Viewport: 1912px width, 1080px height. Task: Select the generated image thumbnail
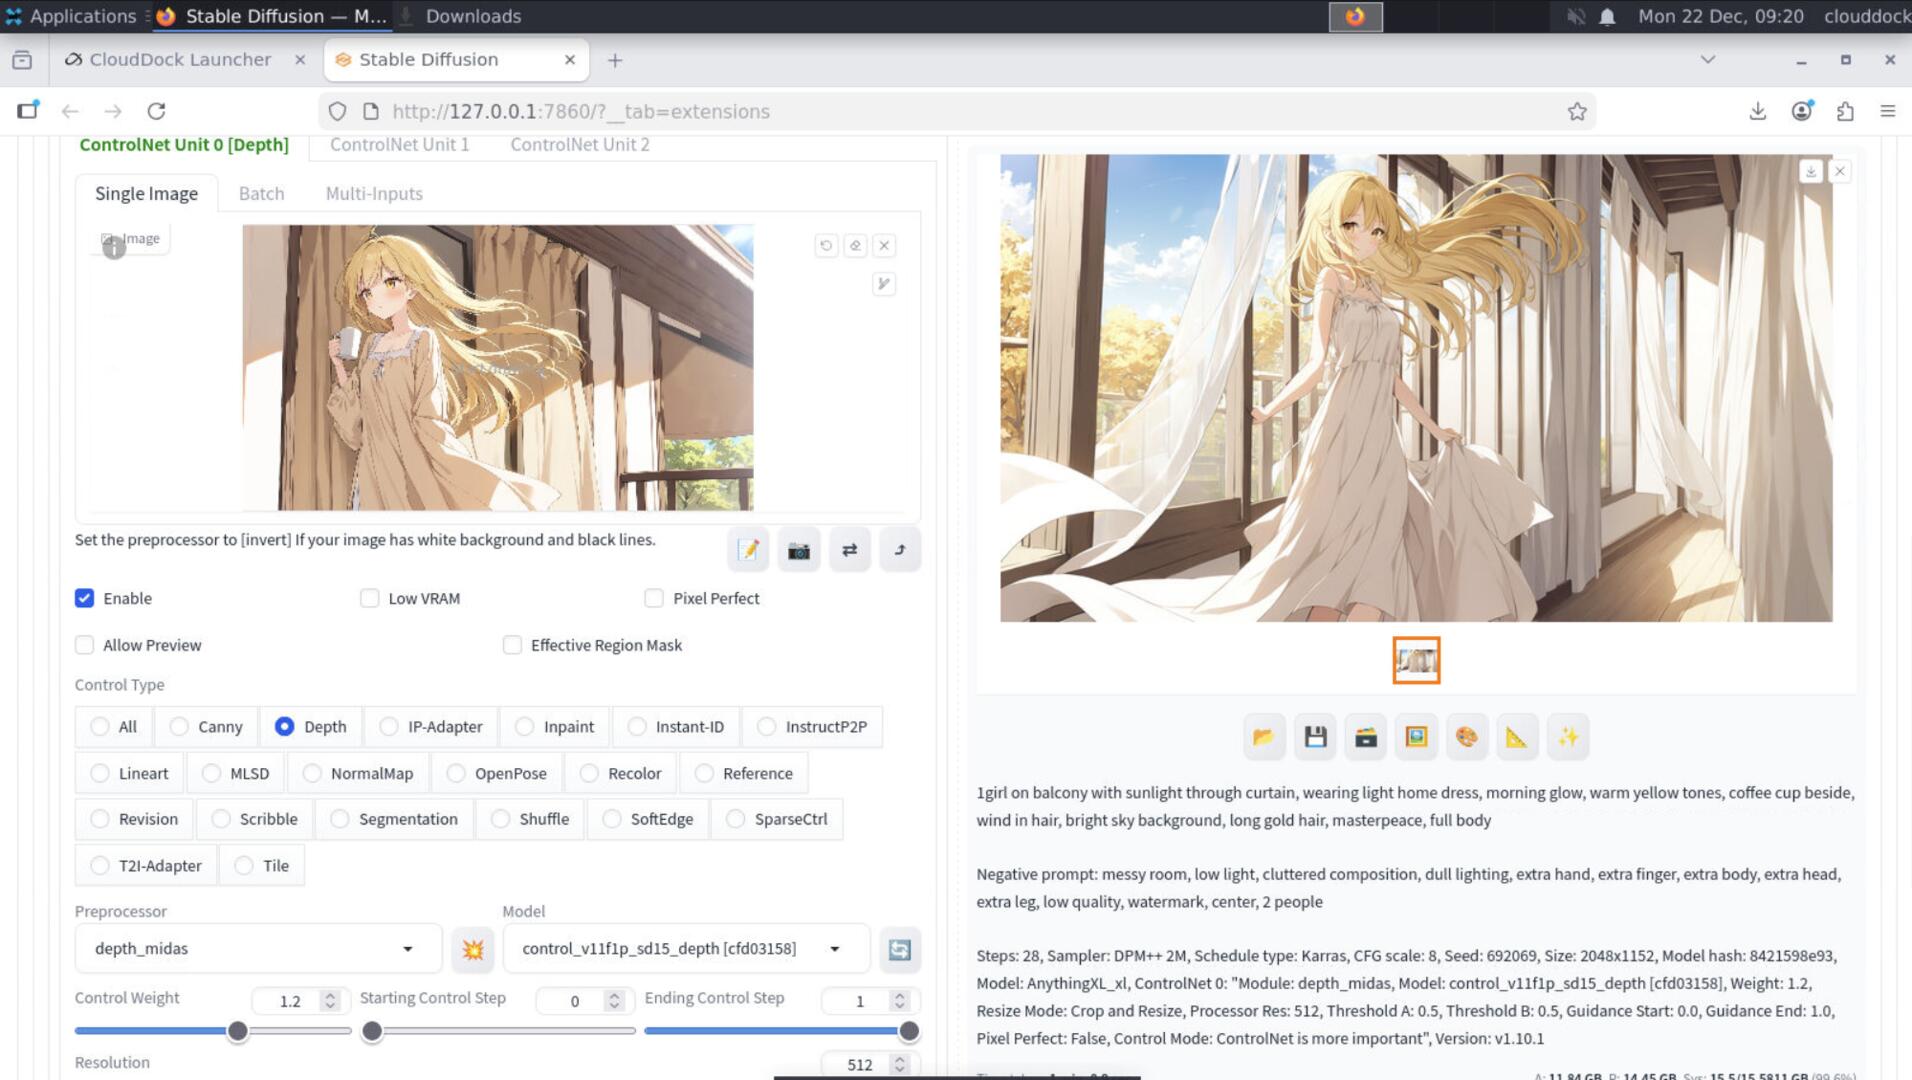[1416, 660]
